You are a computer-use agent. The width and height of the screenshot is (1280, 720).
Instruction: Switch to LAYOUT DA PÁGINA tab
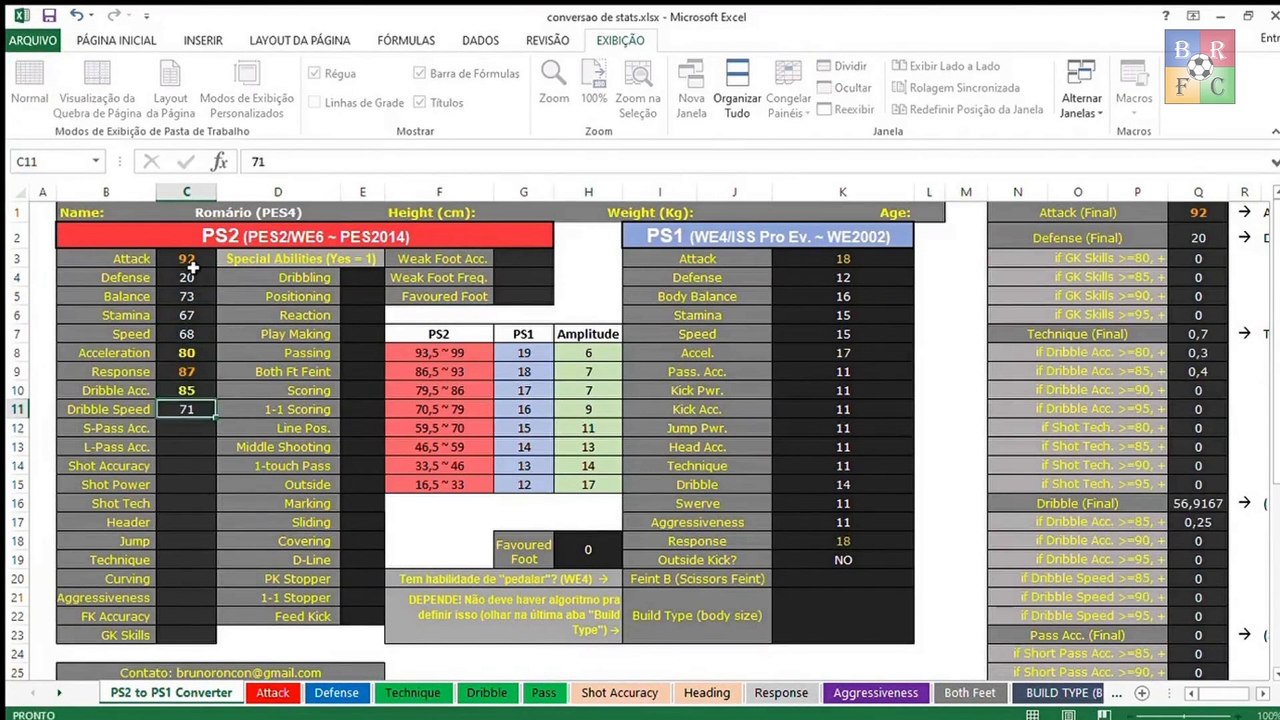[x=300, y=40]
